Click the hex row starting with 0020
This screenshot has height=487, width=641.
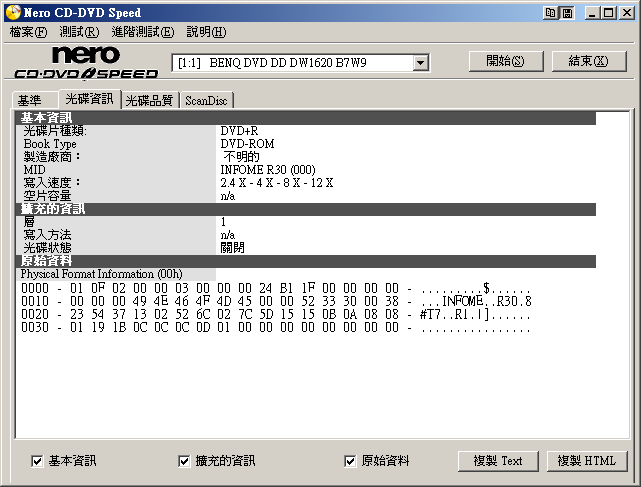276,314
